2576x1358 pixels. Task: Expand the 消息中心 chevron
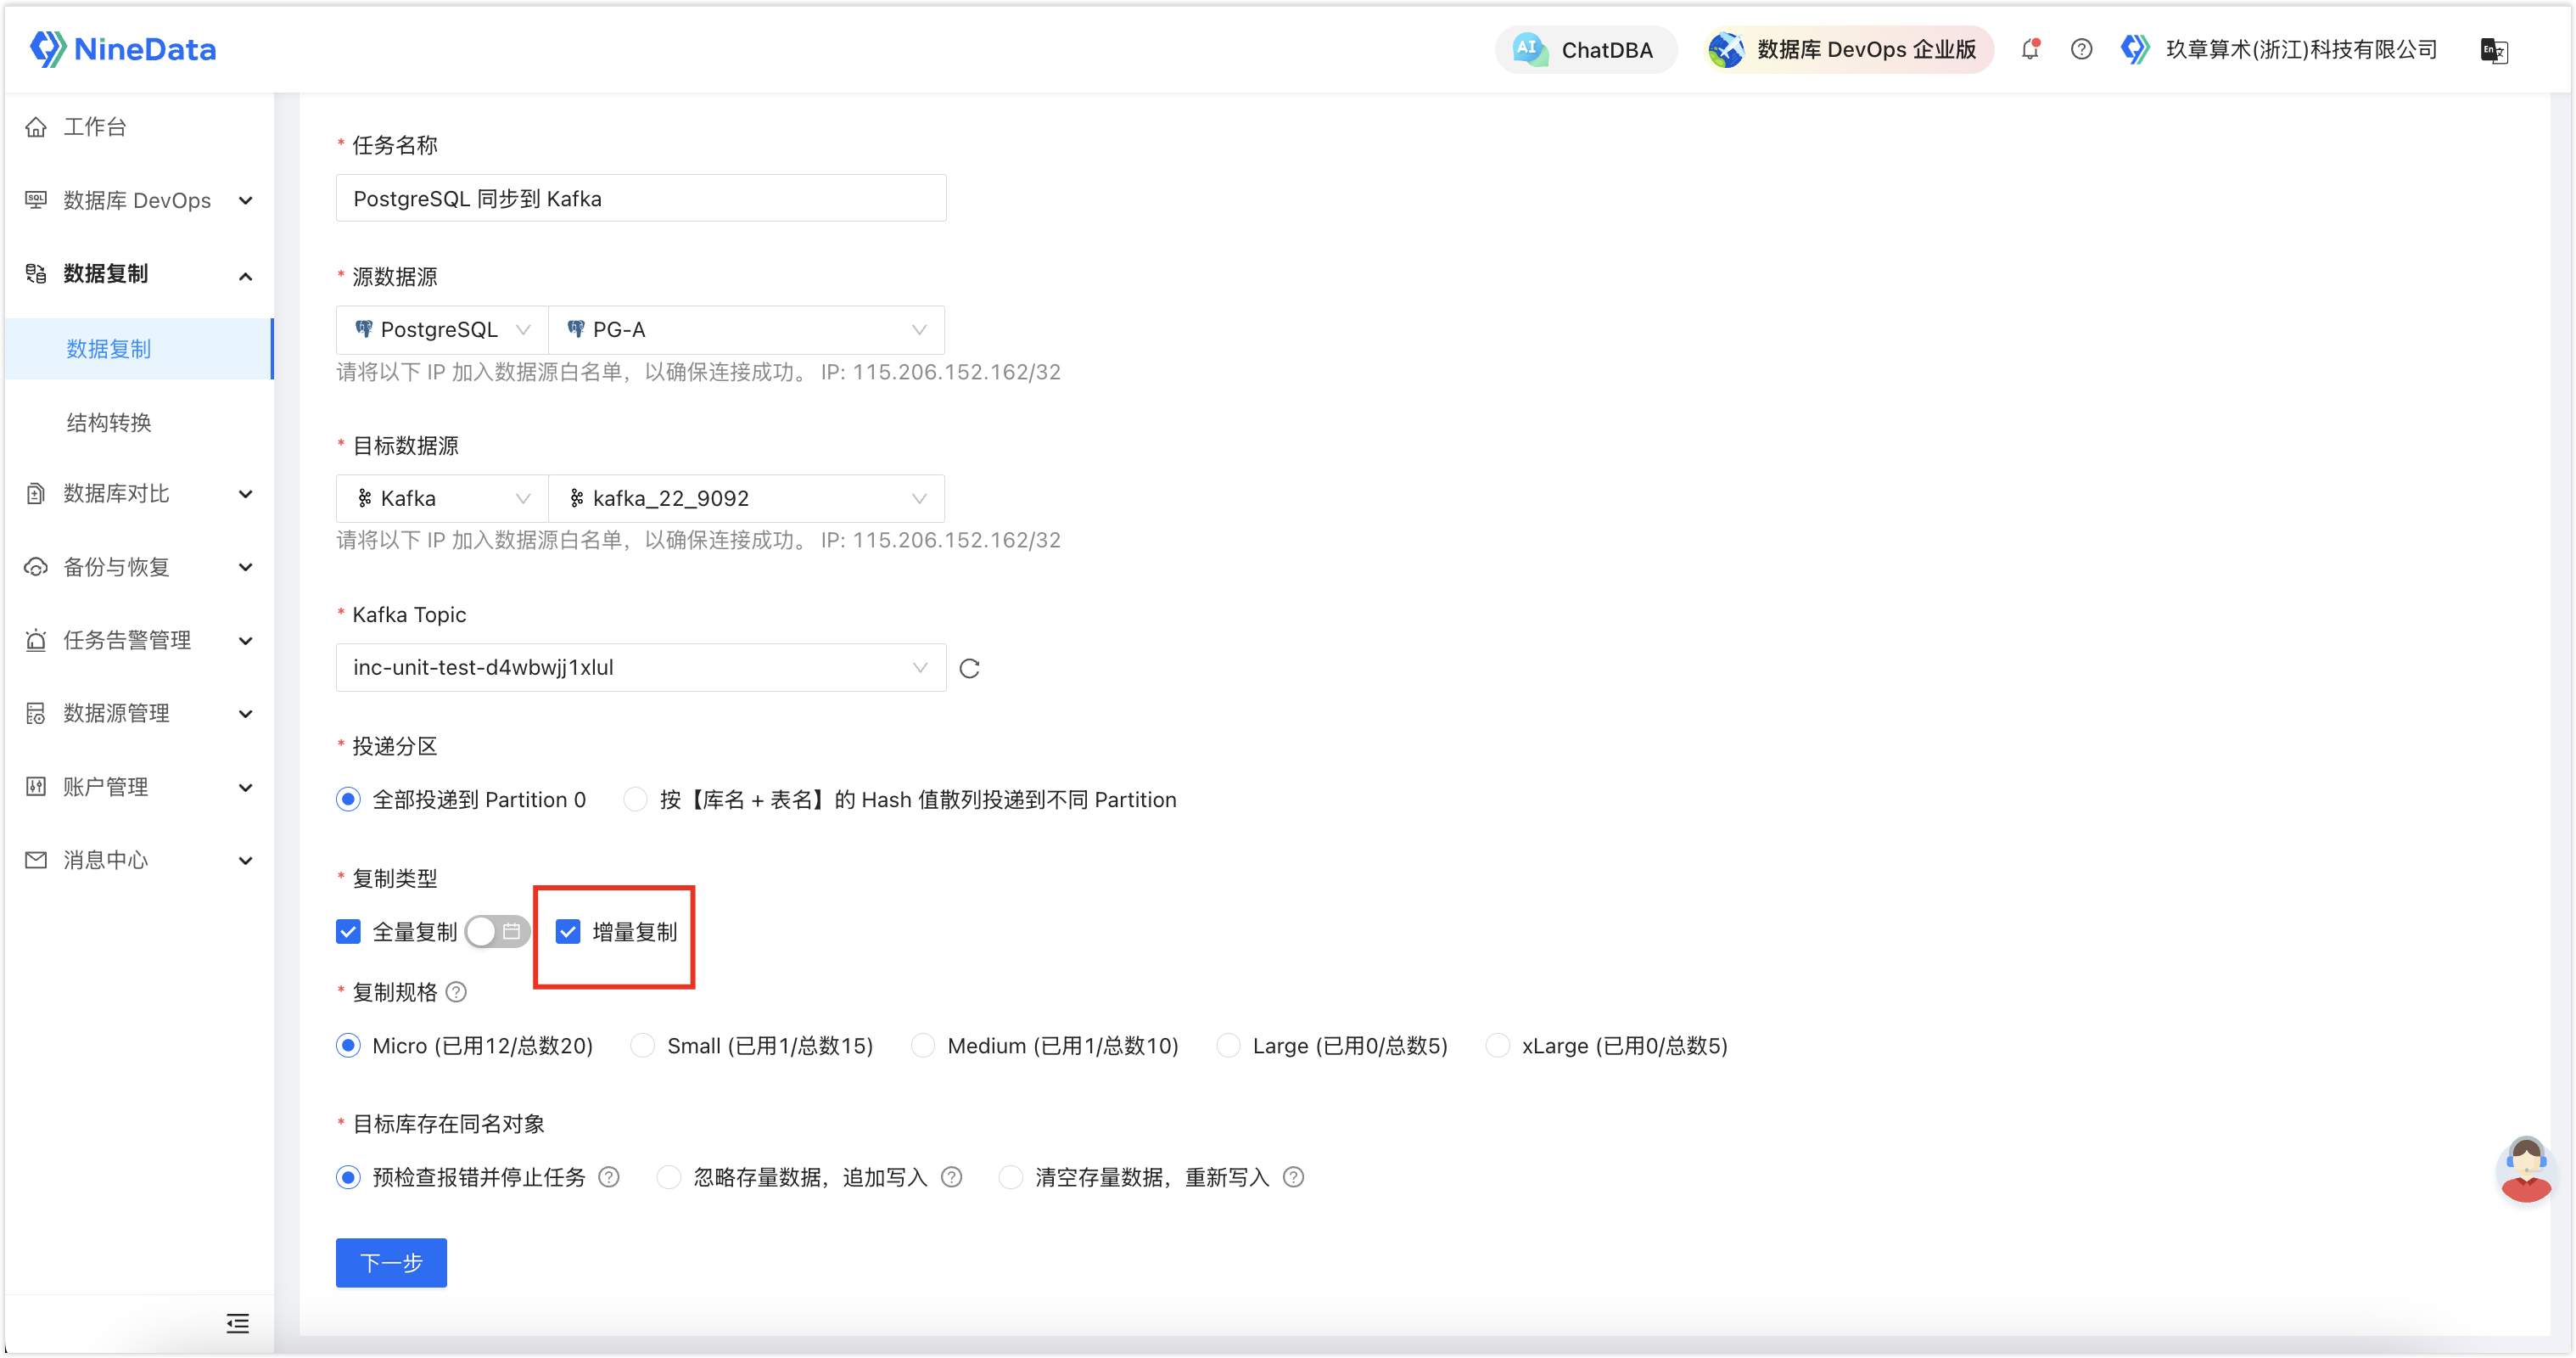tap(246, 861)
